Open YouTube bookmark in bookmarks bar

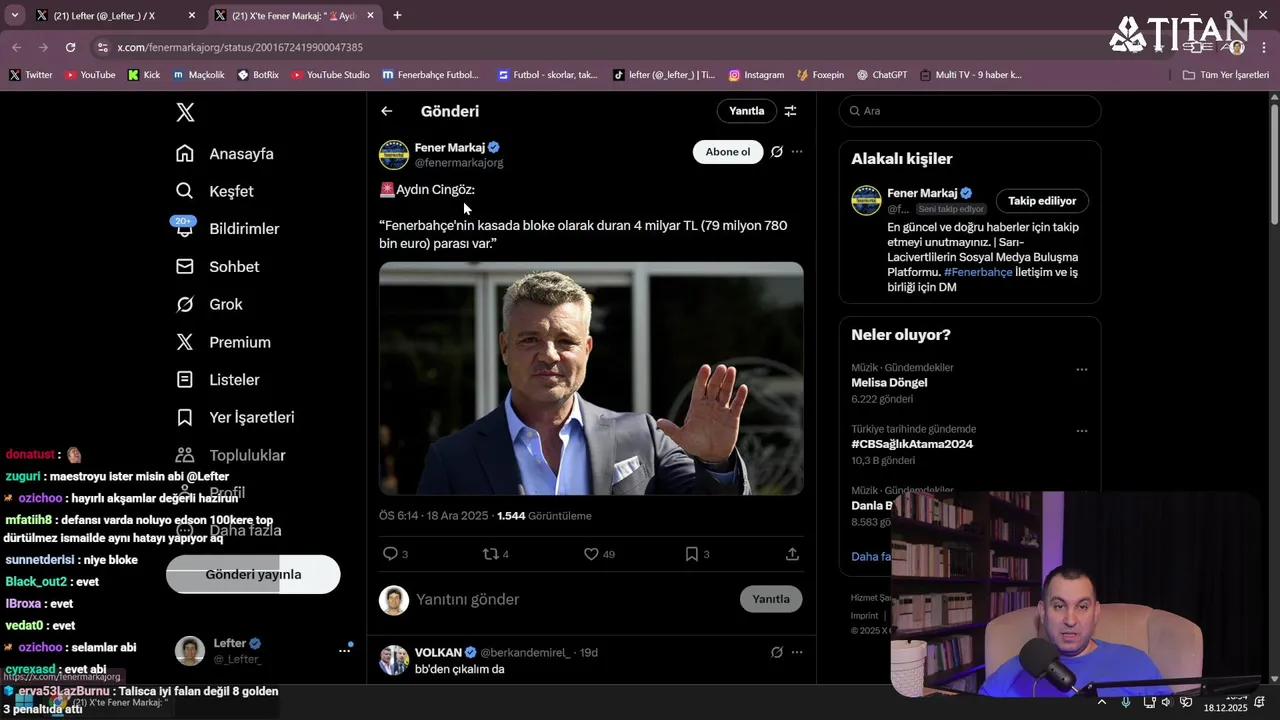click(x=90, y=75)
